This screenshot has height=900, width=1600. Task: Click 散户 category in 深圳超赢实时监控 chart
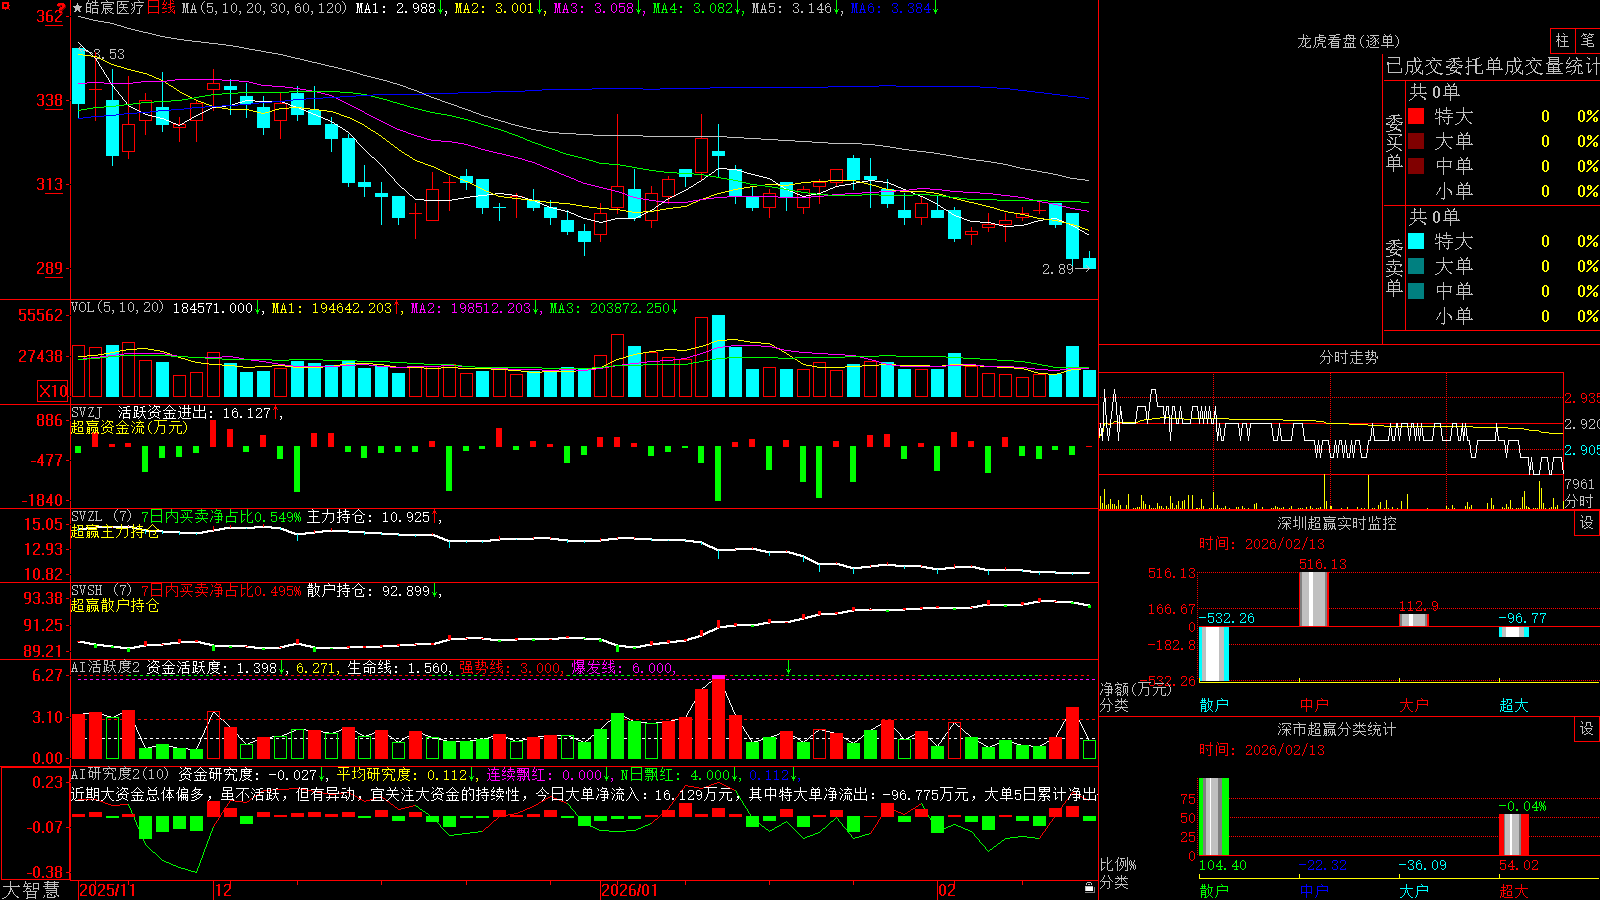tap(1214, 705)
